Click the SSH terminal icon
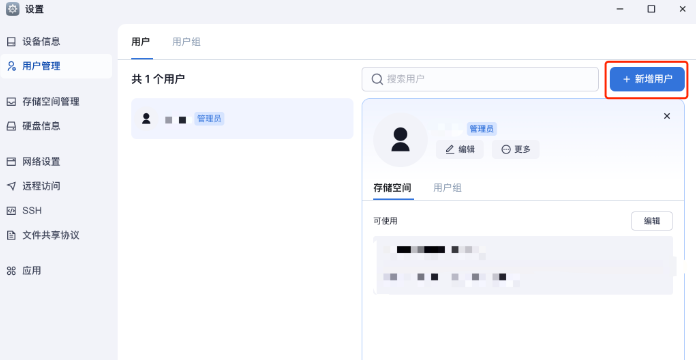Screen dimensions: 696x360 (x=11, y=210)
